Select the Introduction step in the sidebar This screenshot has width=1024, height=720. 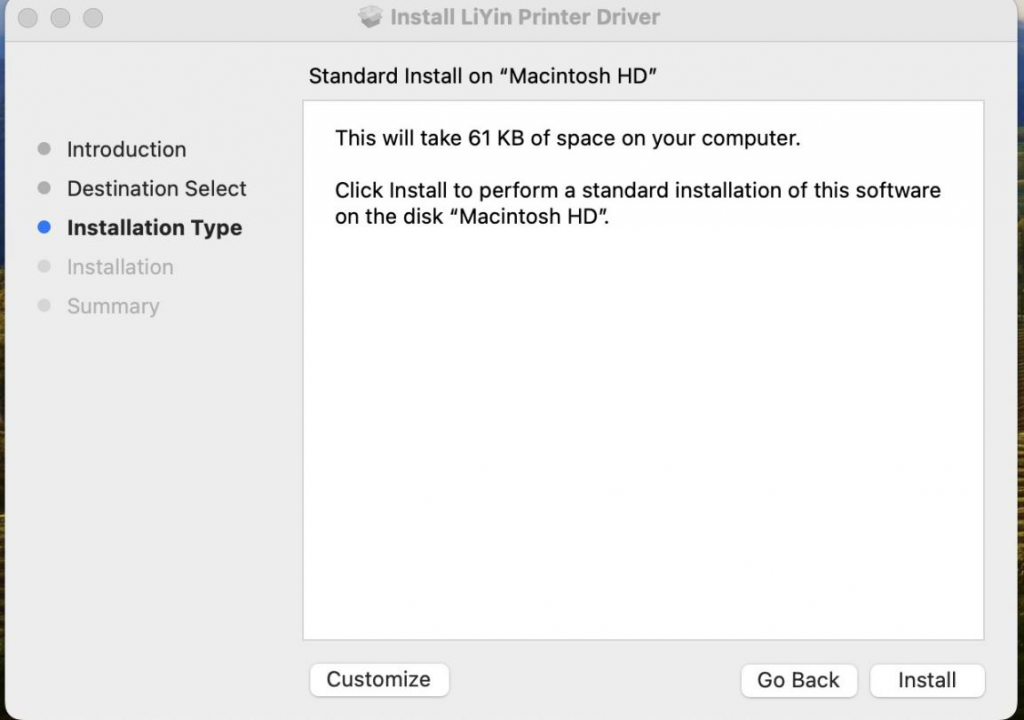[126, 149]
